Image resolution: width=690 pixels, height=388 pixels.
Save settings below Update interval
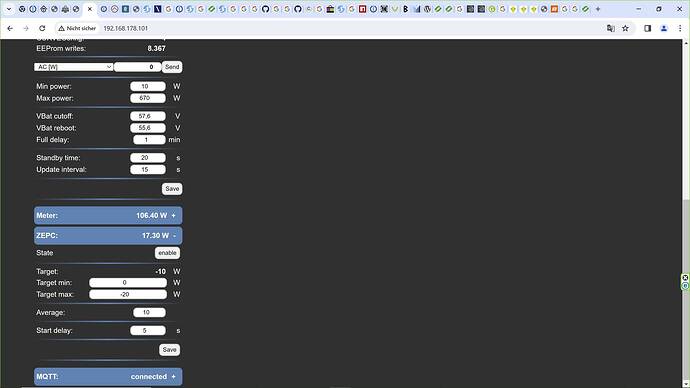coord(172,189)
